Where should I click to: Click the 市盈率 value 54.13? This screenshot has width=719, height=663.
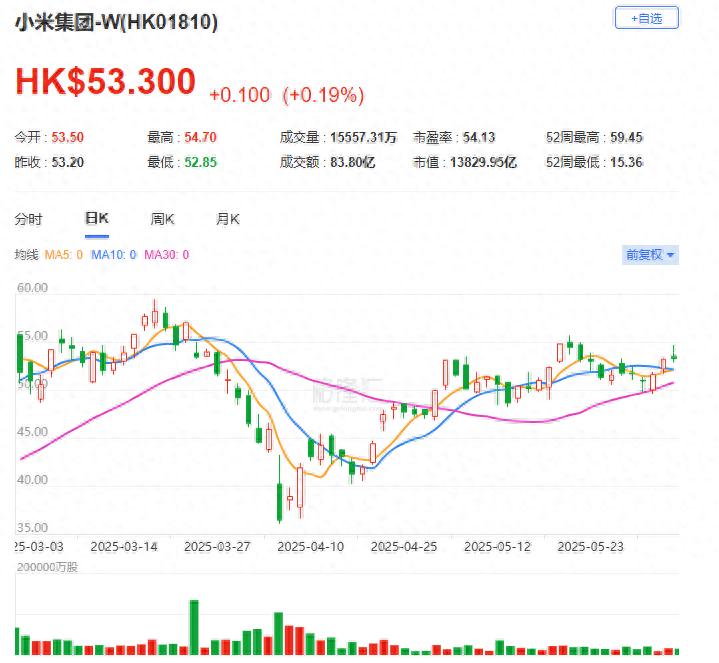(479, 137)
